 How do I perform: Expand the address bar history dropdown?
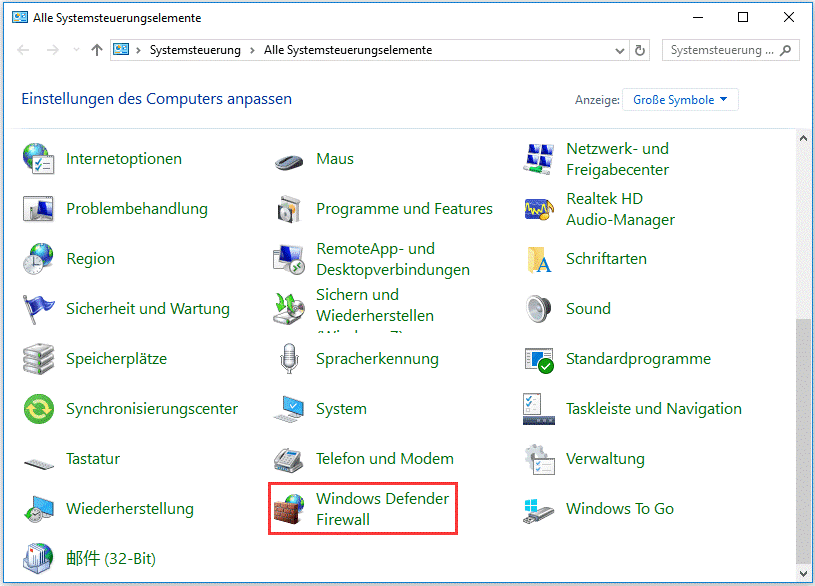point(620,50)
